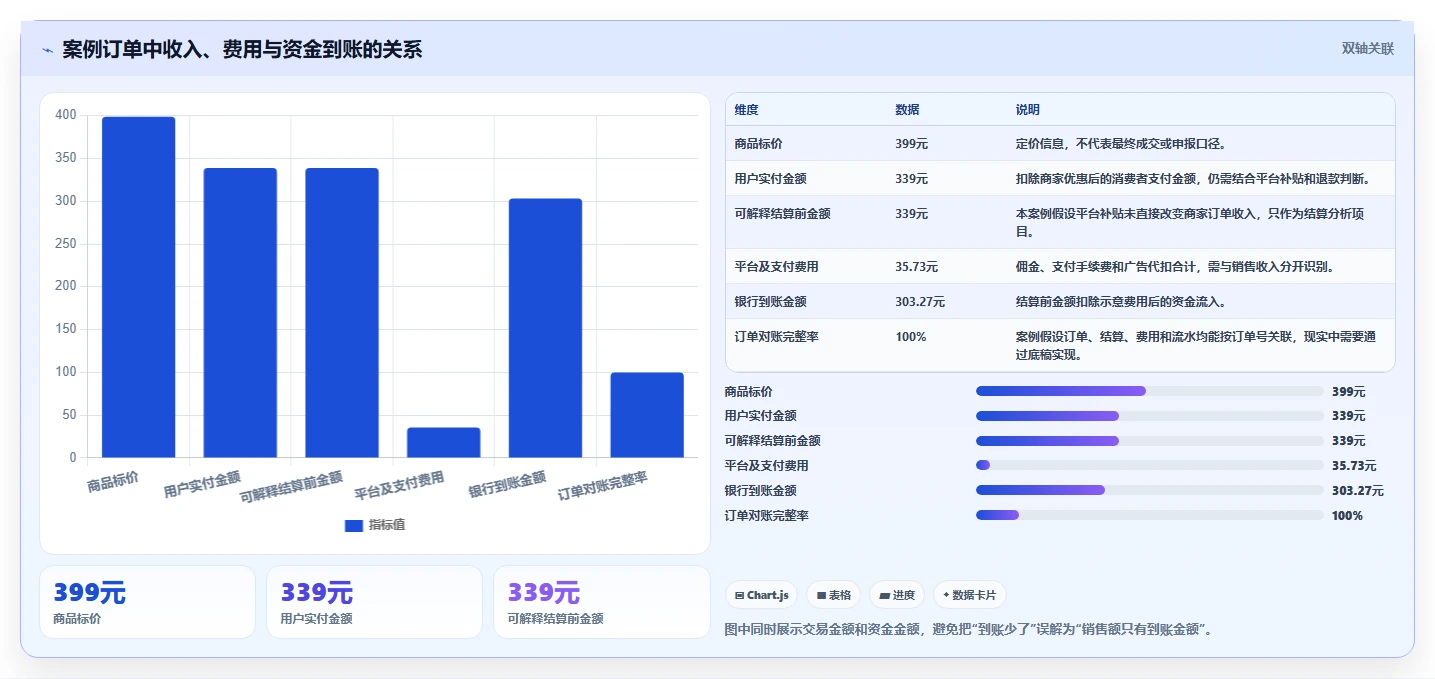Viewport: 1435px width, 679px height.
Task: Click the footnote starting with 图中同时展示
Action: click(x=969, y=630)
